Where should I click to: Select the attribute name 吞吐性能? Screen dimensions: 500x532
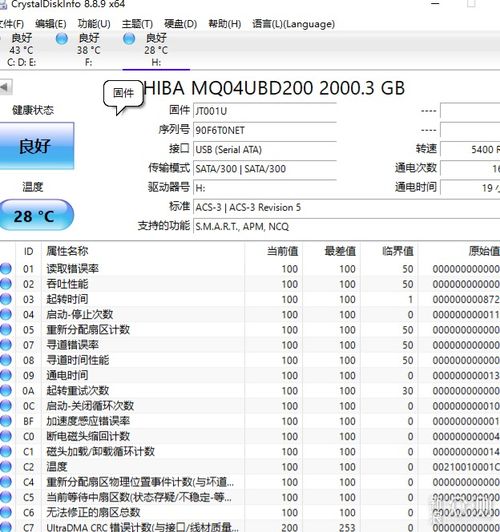67,284
